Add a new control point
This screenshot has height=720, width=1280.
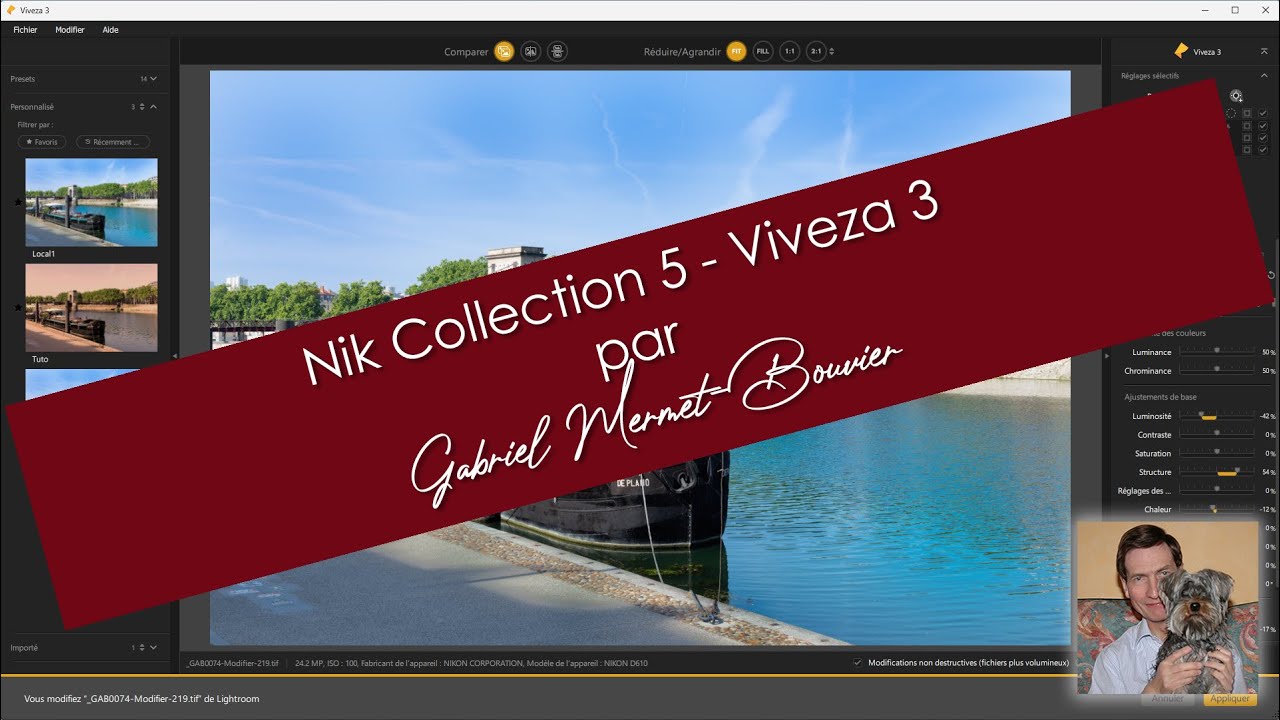pos(1237,96)
